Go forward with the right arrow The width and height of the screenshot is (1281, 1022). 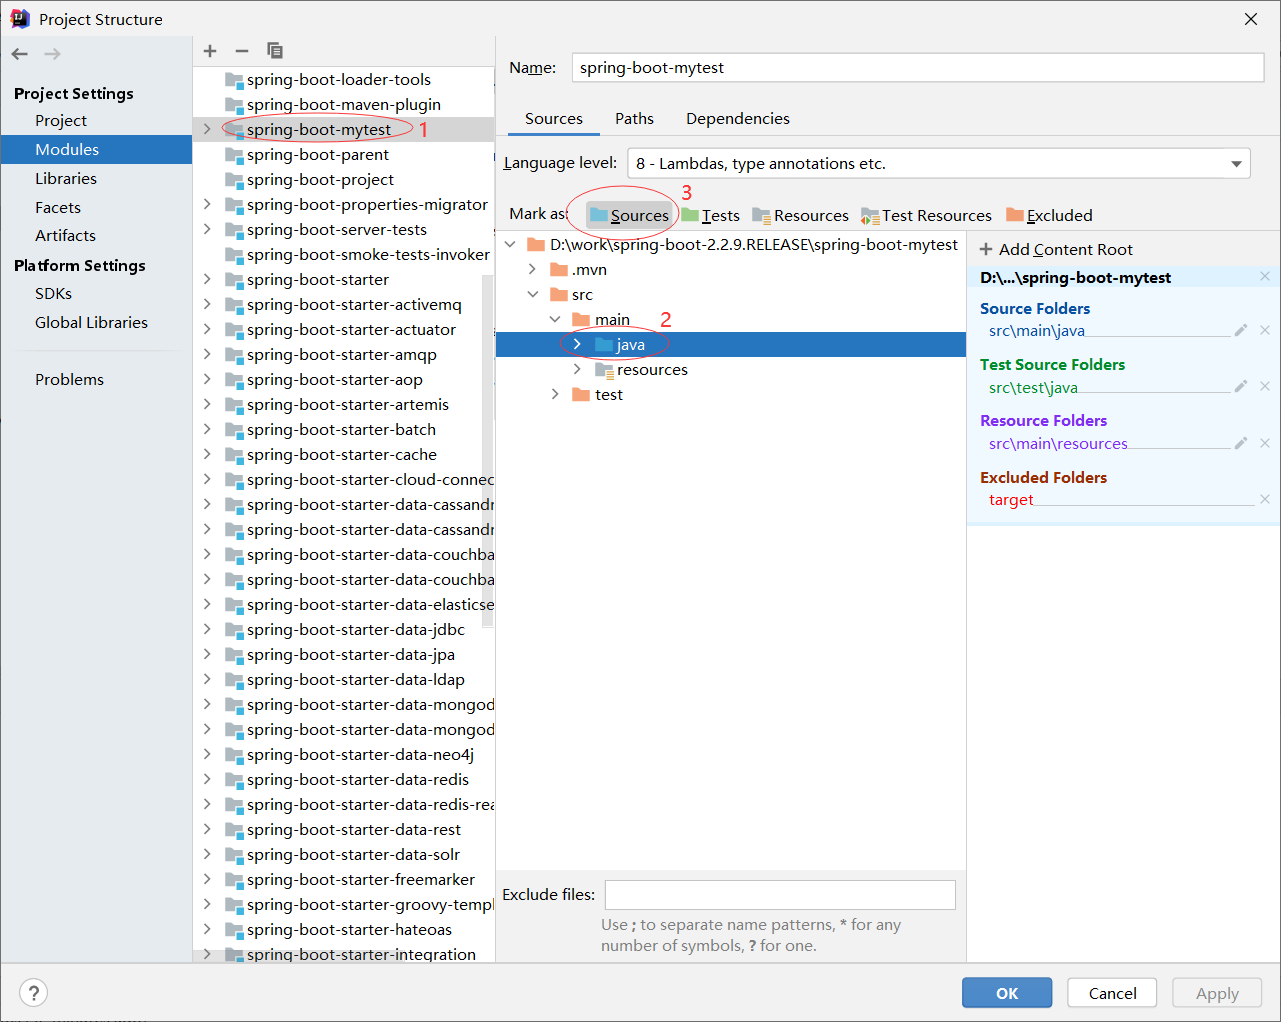point(52,54)
